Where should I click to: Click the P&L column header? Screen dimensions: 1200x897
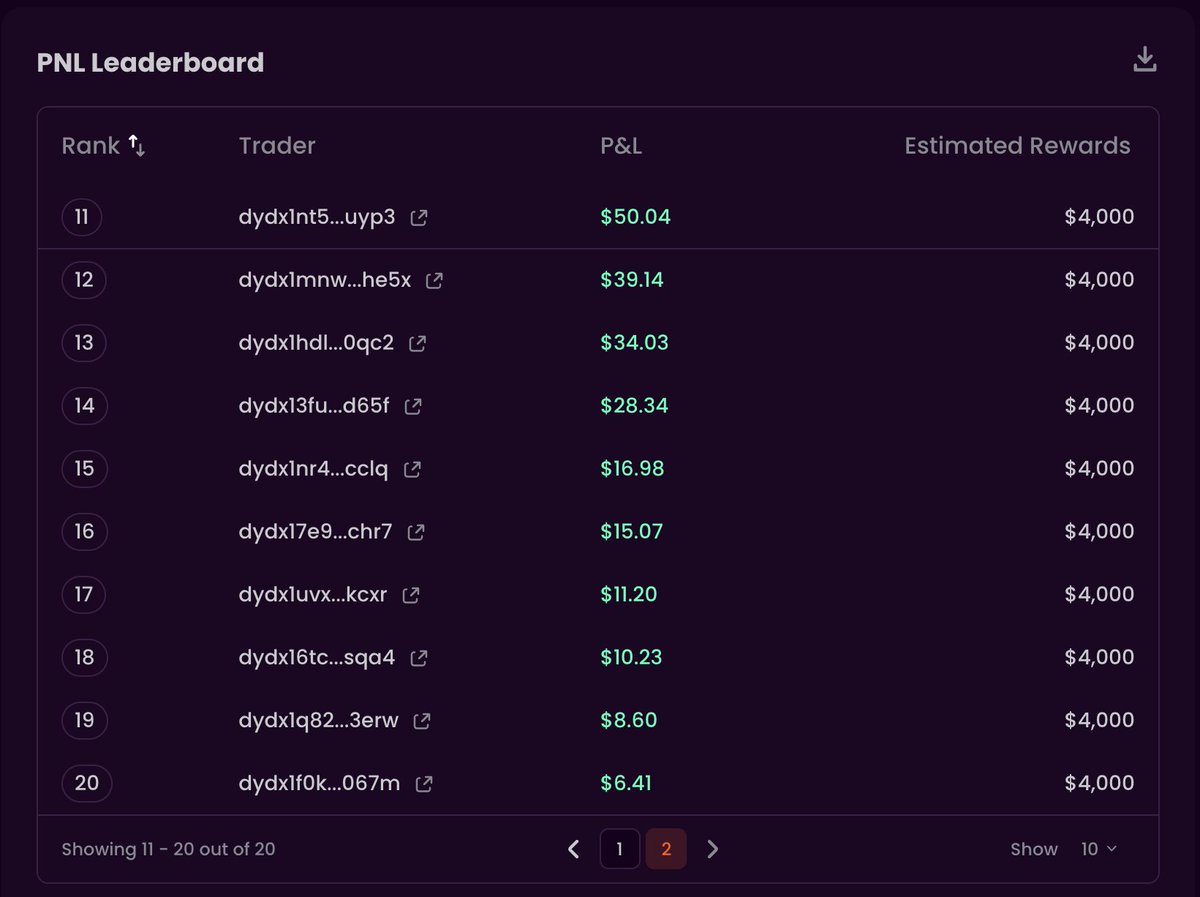(x=621, y=146)
